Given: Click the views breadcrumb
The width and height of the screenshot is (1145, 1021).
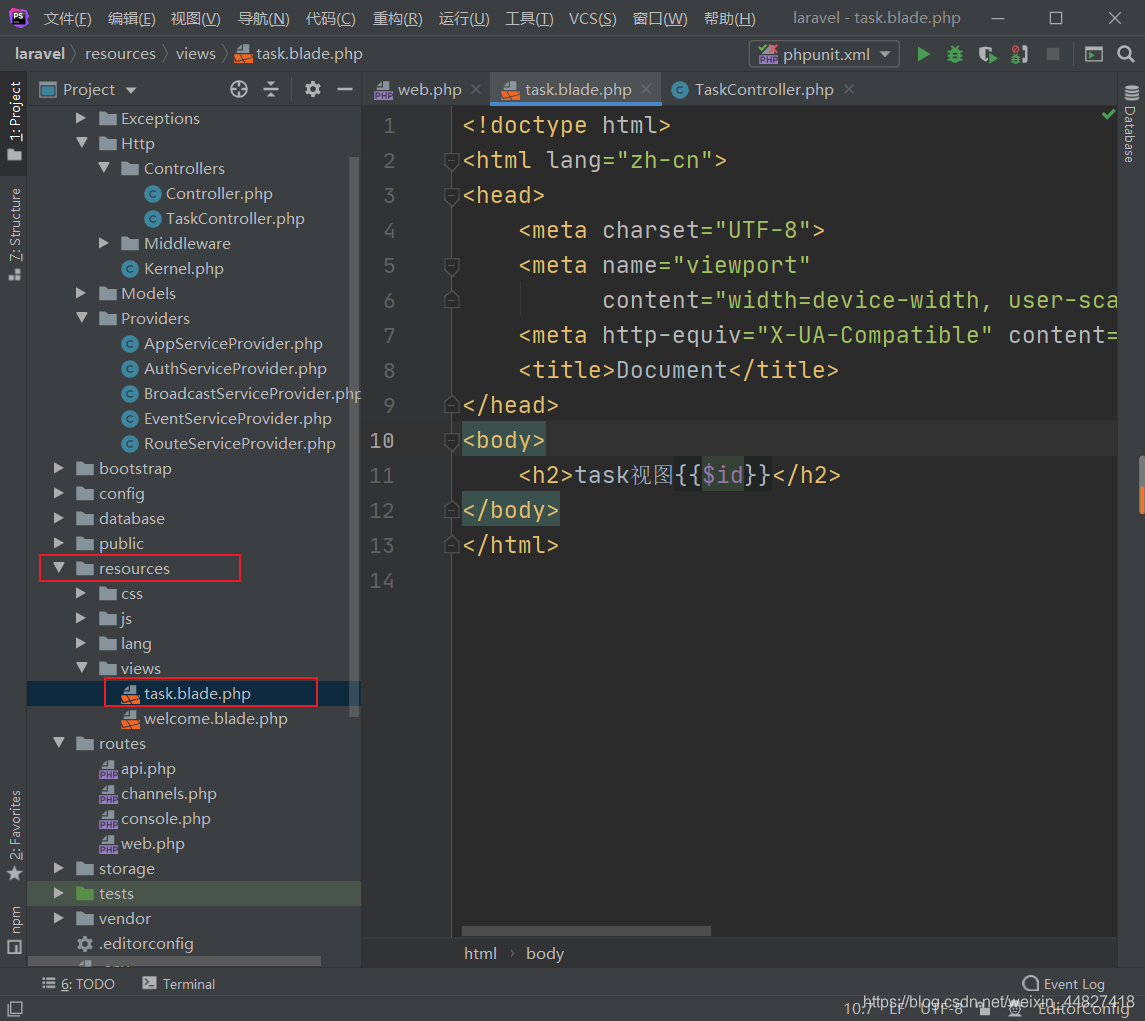Looking at the screenshot, I should point(196,54).
